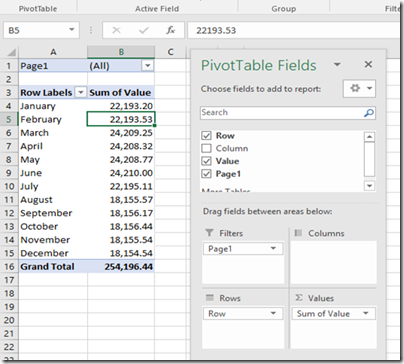Viewport: 404px width, 364px height.
Task: Uncheck the Row field checkbox
Action: 207,136
